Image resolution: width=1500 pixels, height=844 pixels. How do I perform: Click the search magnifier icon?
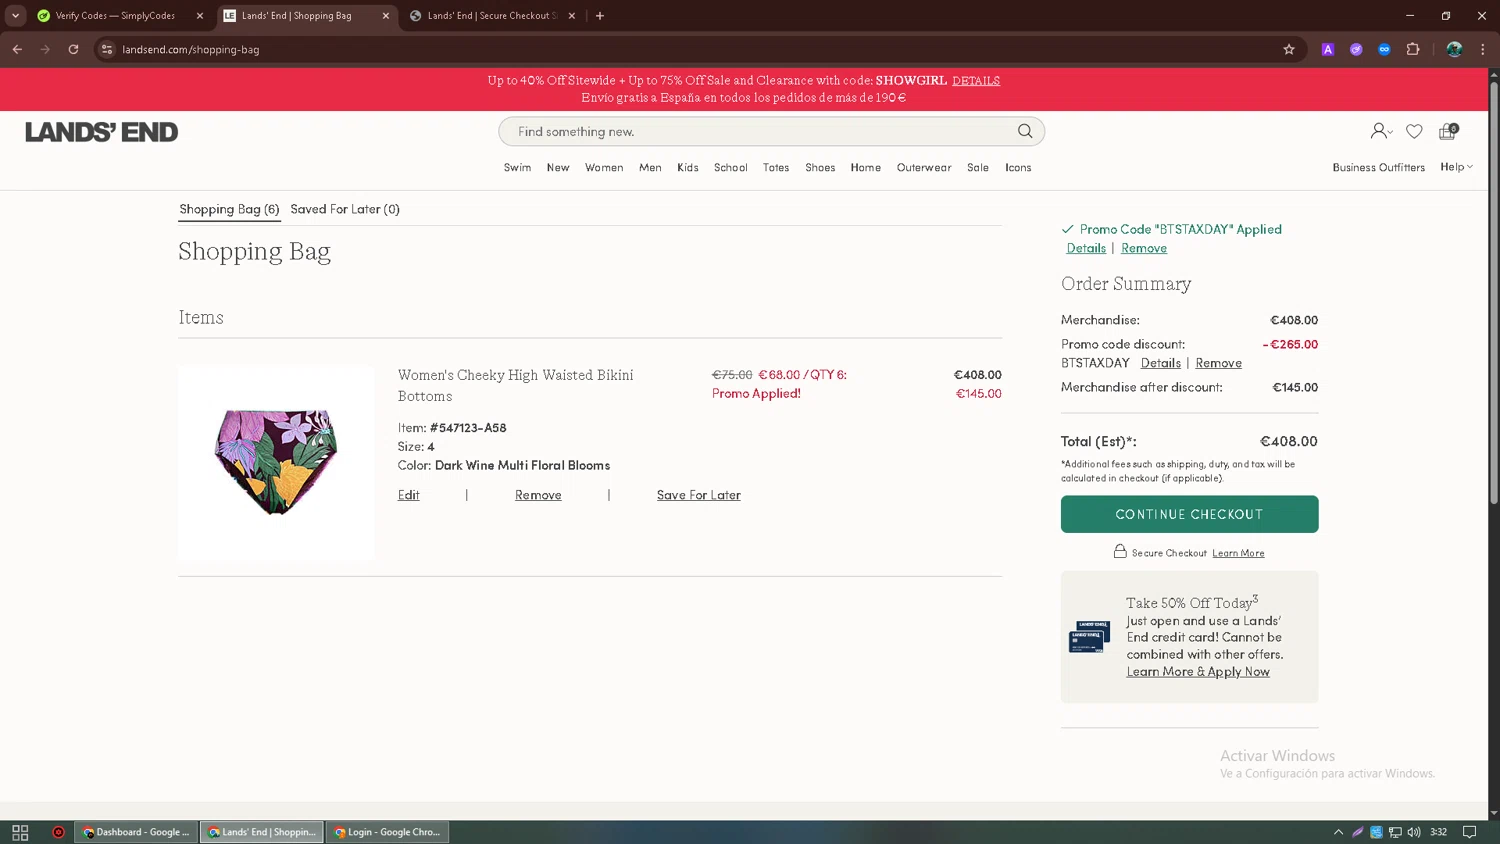click(1025, 131)
